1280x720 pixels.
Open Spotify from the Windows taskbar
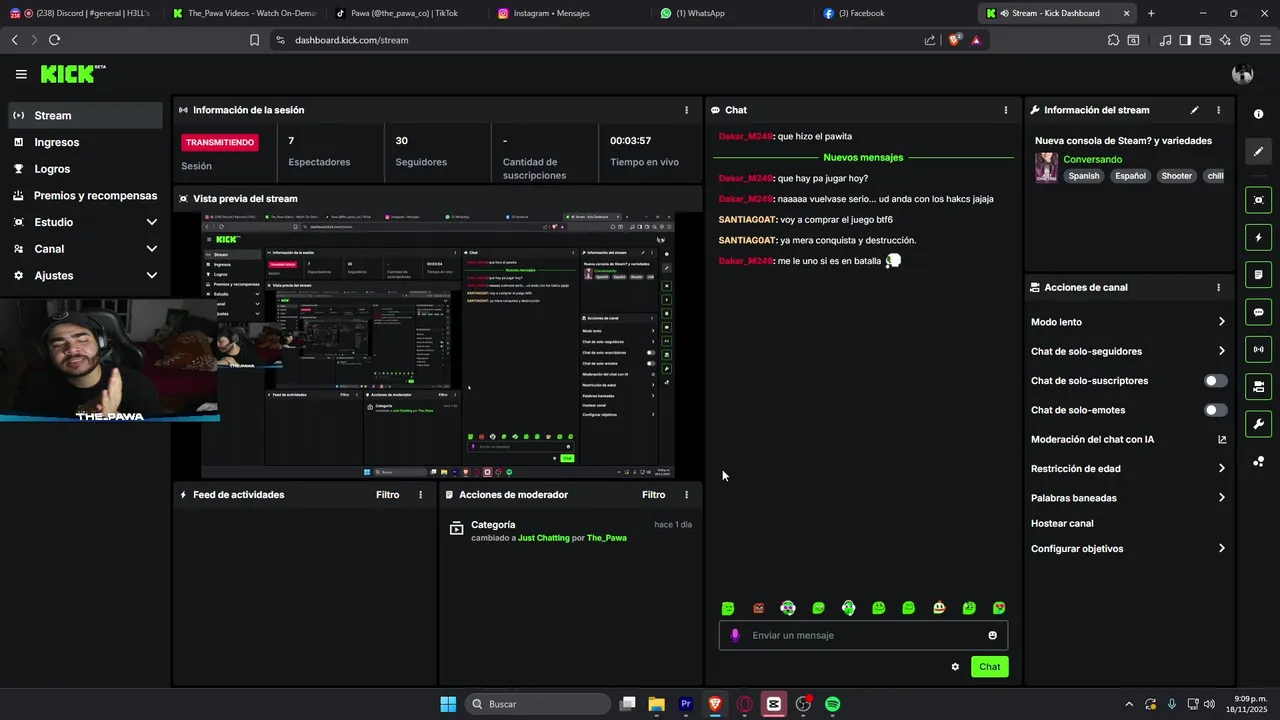[x=832, y=704]
